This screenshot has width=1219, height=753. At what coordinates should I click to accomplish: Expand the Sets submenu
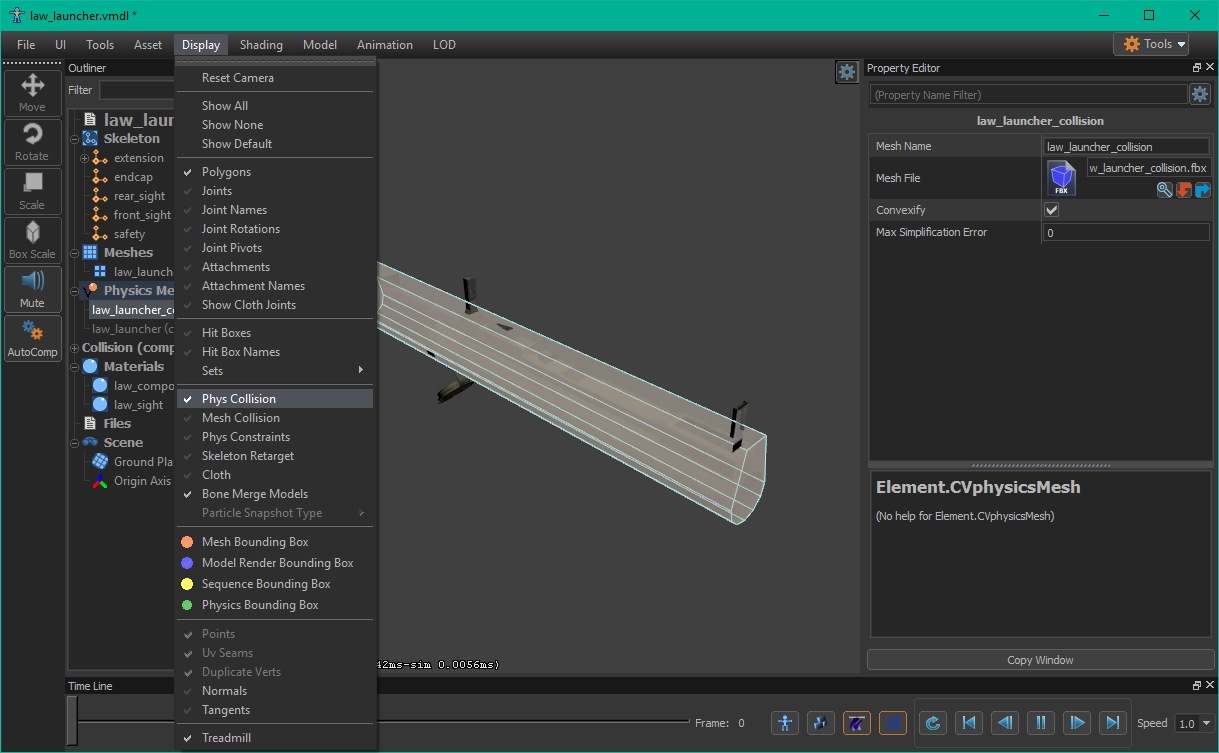pyautogui.click(x=274, y=371)
